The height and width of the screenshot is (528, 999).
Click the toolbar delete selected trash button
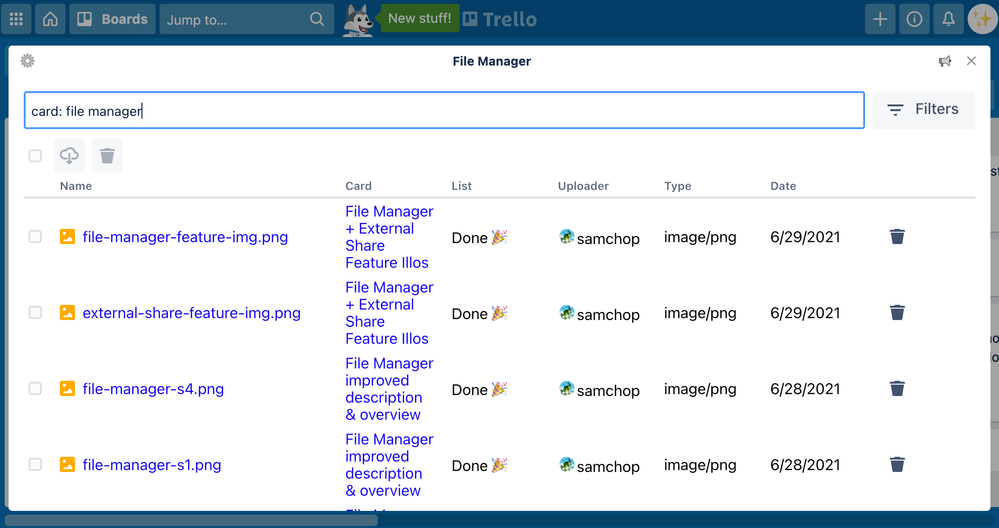pyautogui.click(x=107, y=155)
